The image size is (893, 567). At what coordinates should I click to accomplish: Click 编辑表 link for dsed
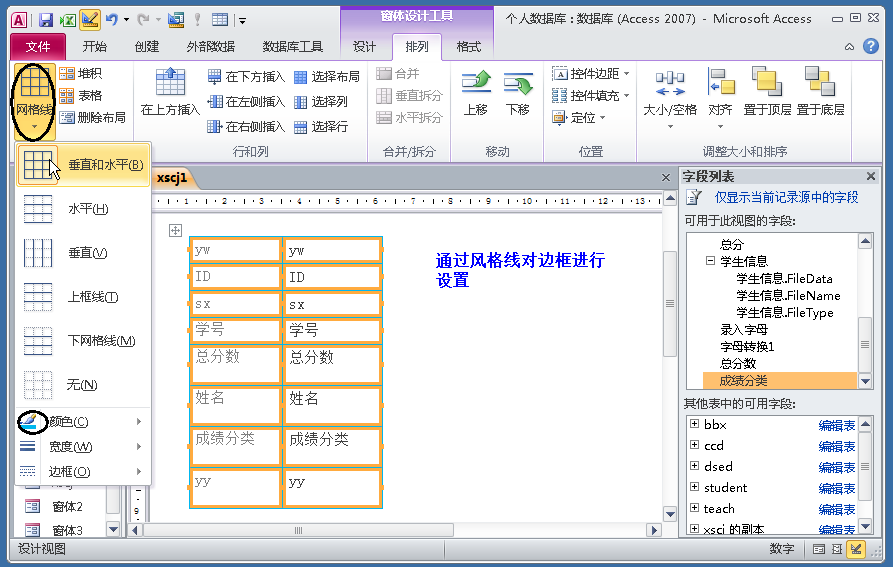[x=837, y=467]
